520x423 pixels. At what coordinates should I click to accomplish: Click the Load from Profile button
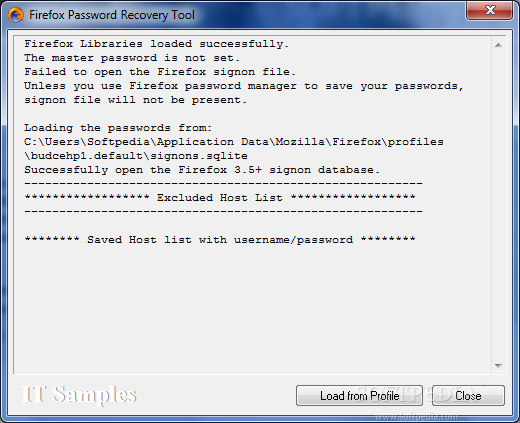click(359, 396)
